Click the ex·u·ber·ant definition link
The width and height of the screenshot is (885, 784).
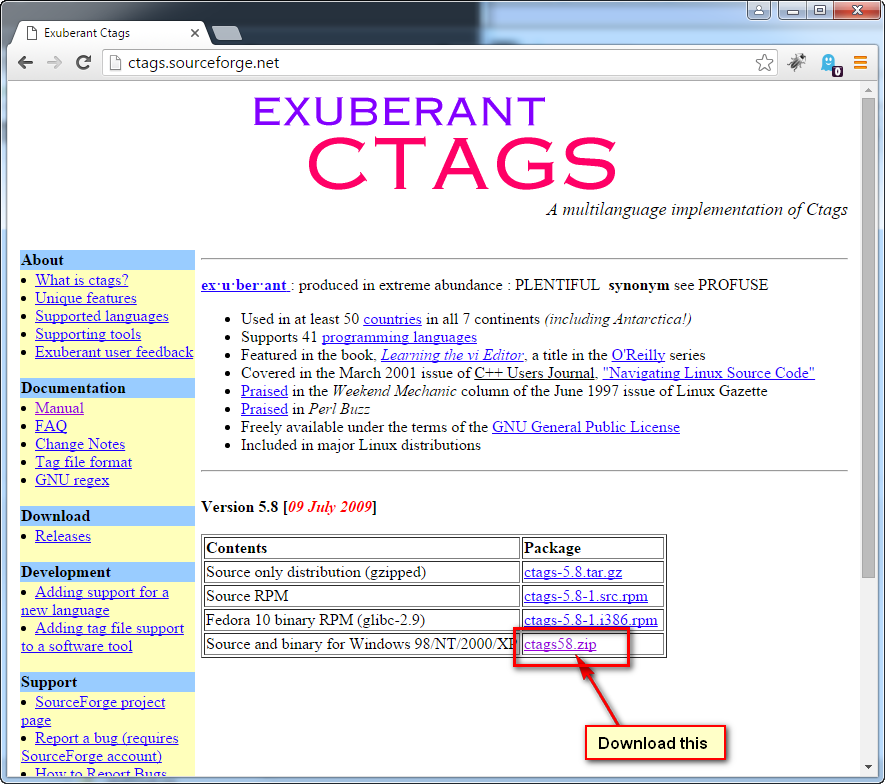click(x=244, y=286)
